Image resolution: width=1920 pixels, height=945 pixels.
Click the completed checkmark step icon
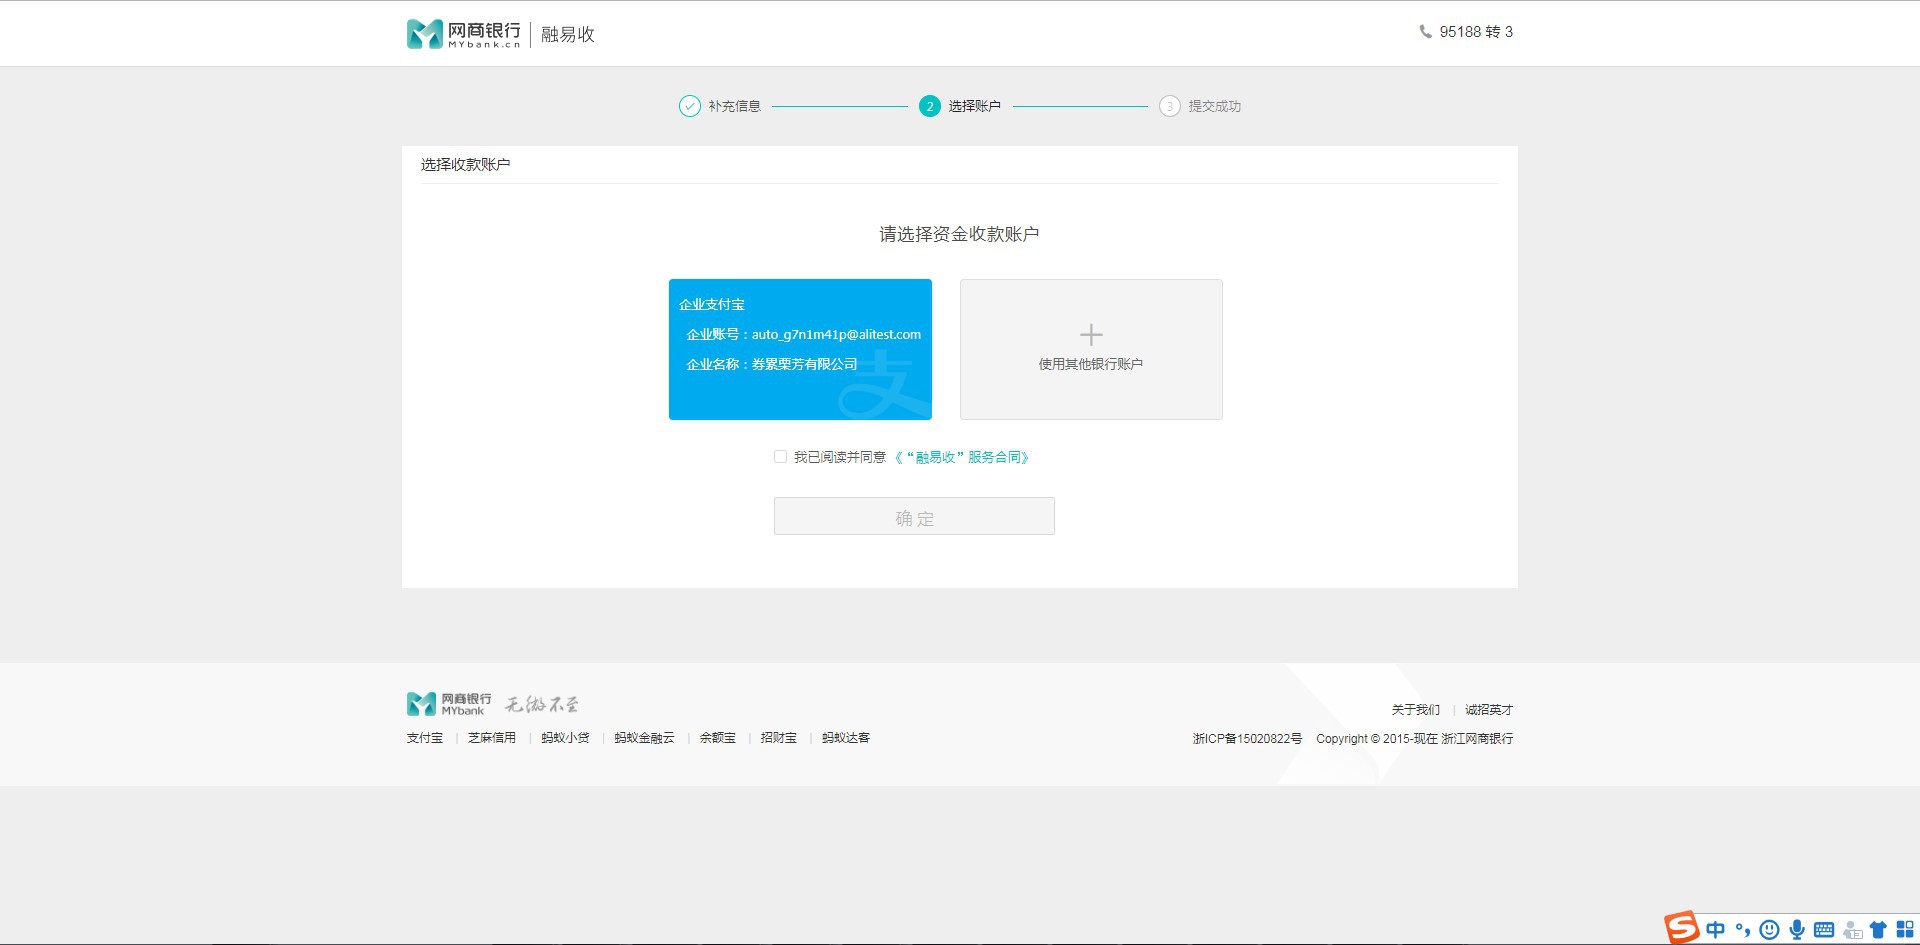point(689,106)
